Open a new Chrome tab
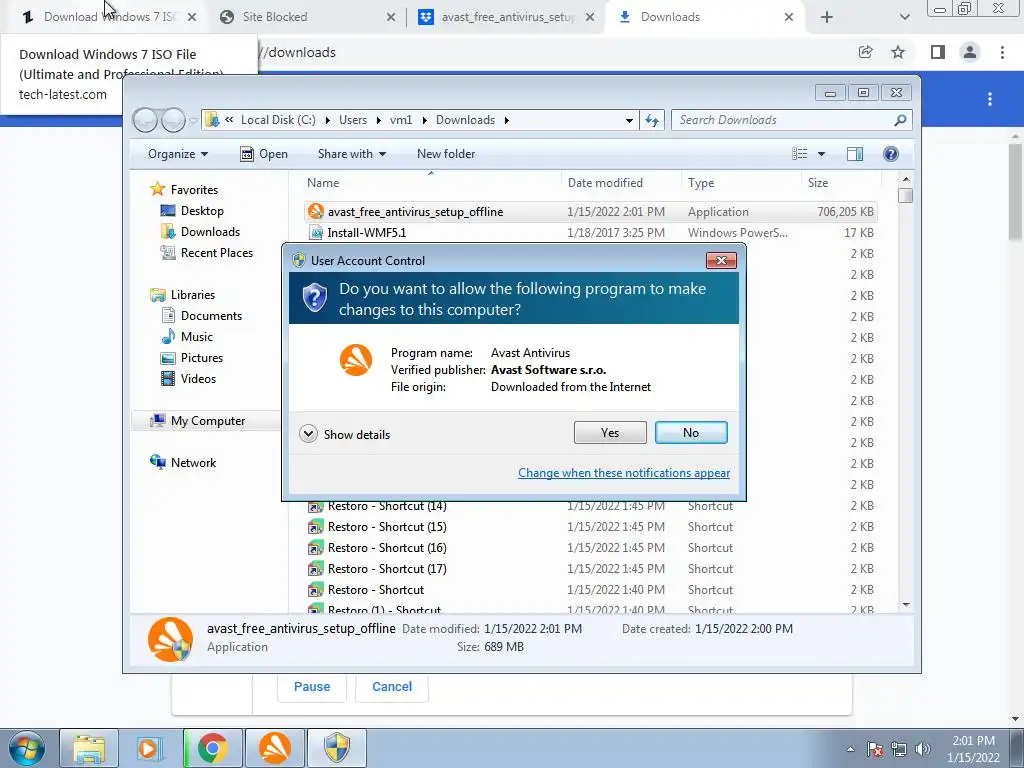 [x=827, y=17]
